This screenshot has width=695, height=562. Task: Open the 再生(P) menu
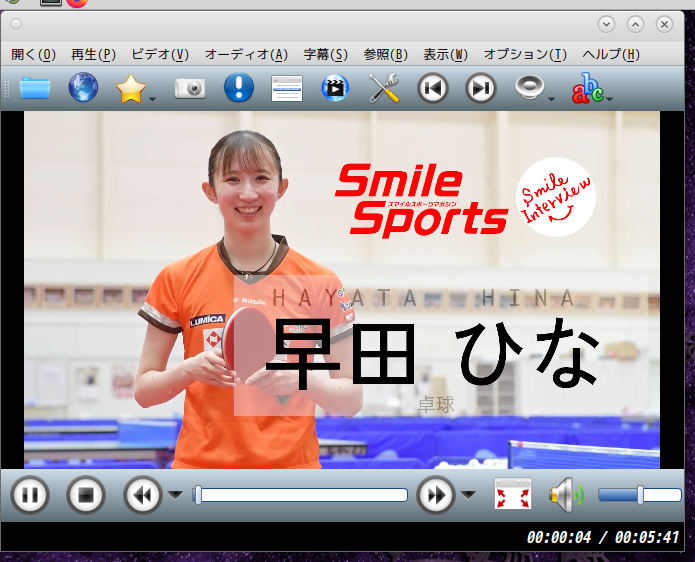click(94, 55)
